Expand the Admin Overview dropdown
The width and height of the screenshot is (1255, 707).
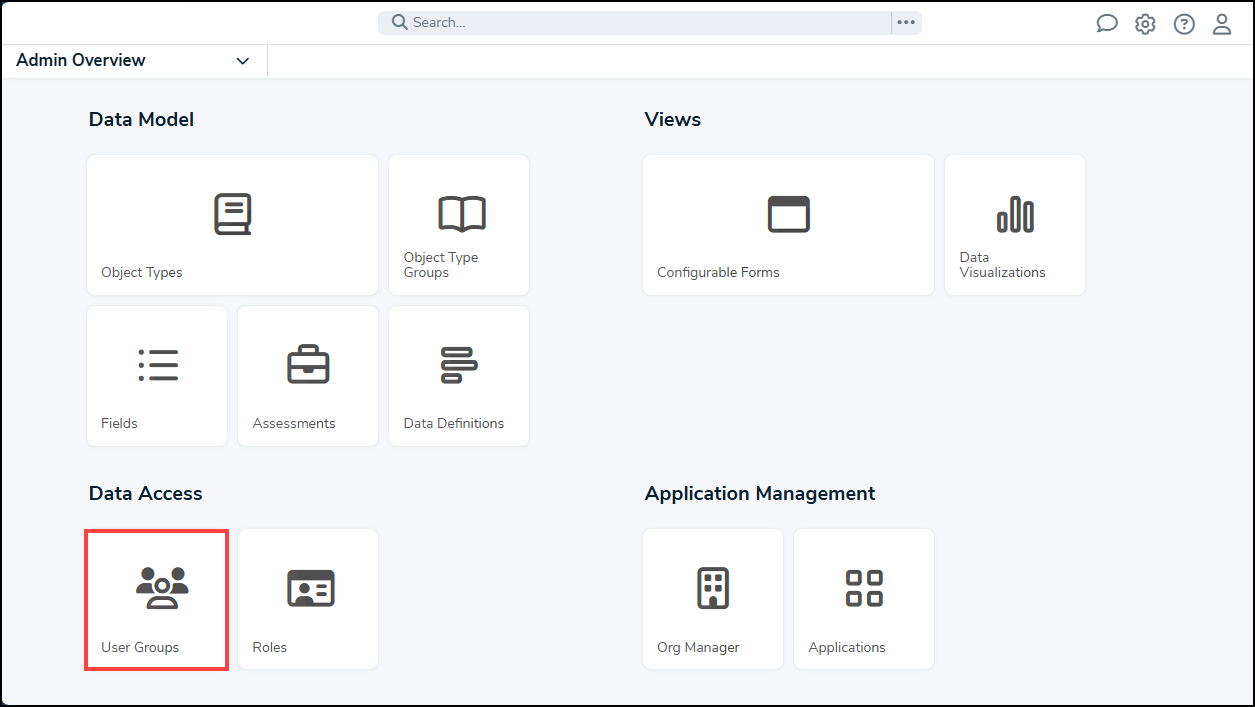point(132,61)
